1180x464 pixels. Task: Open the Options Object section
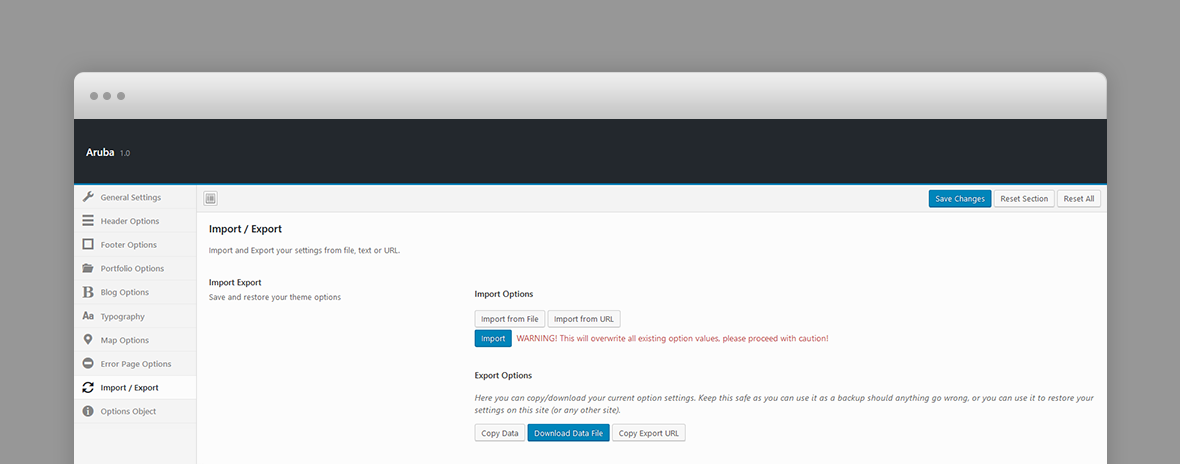point(135,411)
